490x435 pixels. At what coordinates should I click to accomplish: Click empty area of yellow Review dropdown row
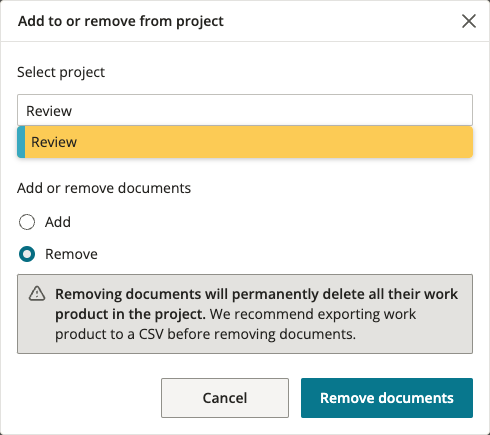pos(273,142)
